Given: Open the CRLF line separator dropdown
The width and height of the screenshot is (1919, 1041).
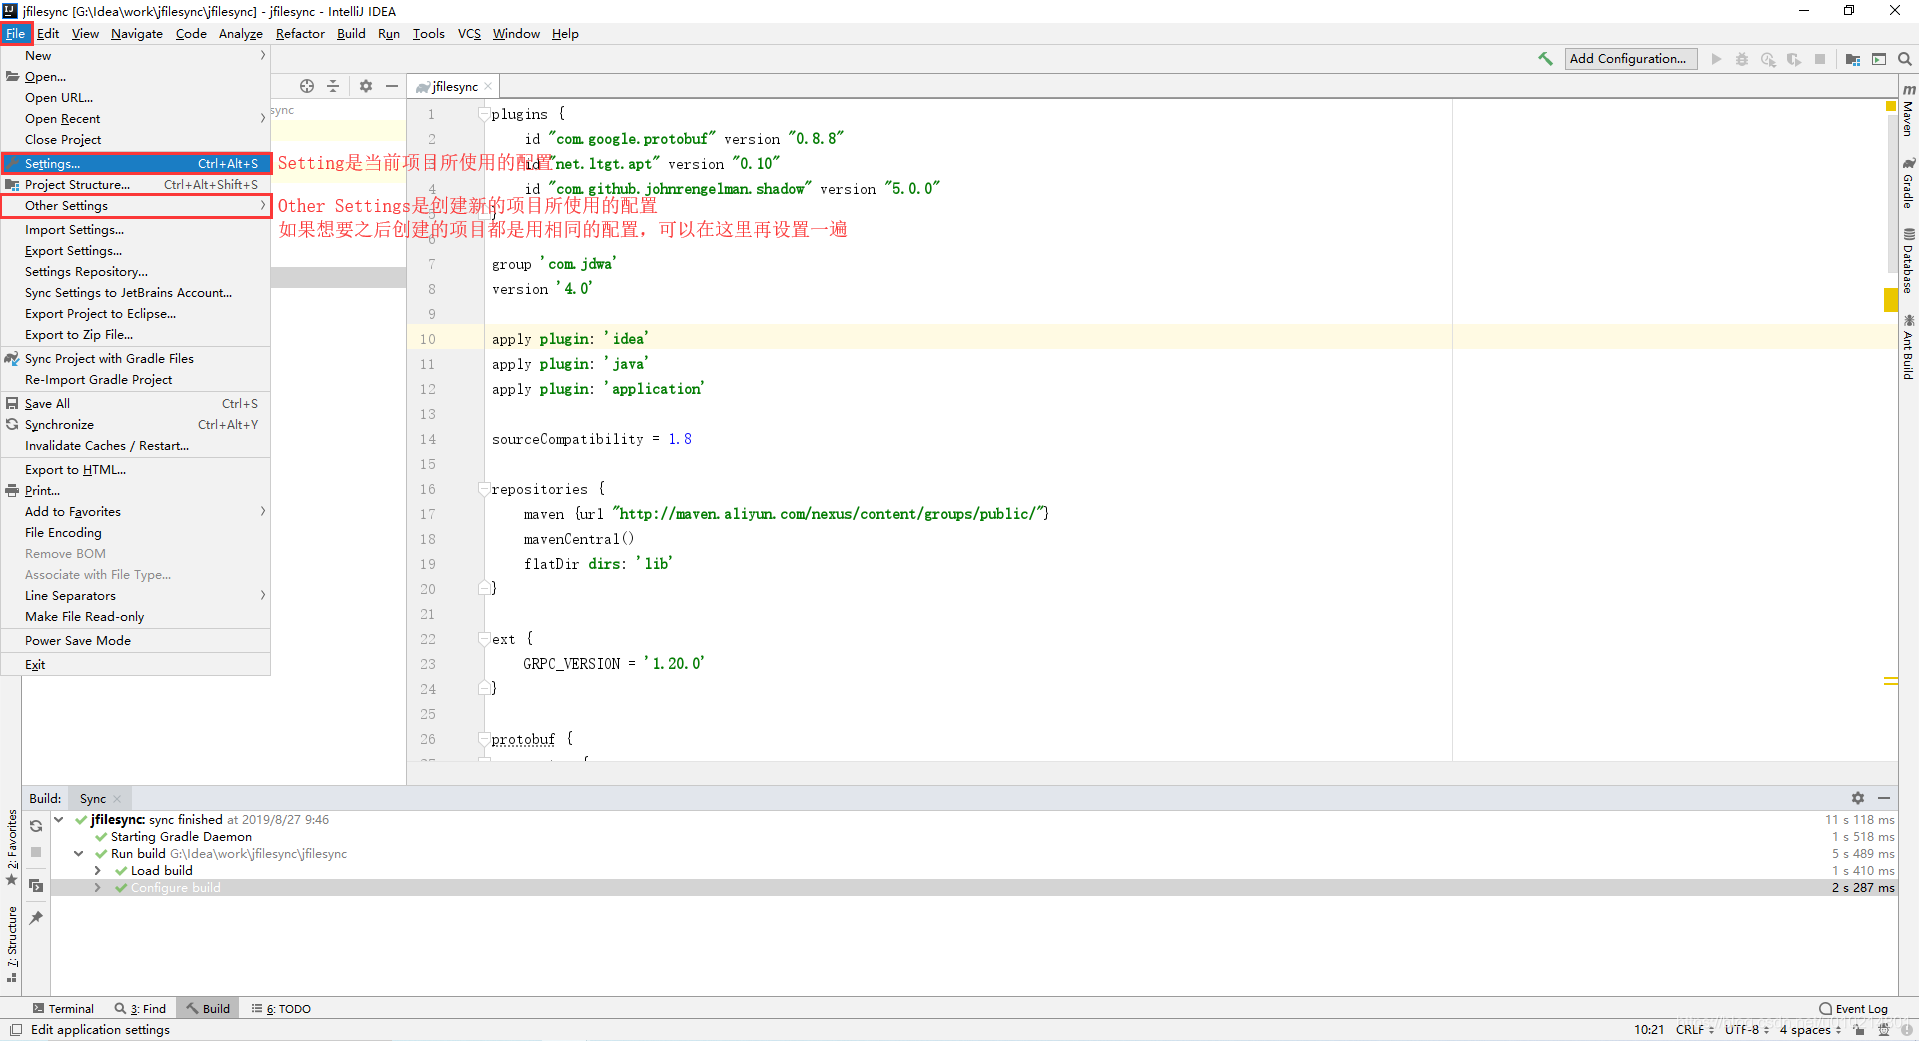Looking at the screenshot, I should (x=1695, y=1030).
